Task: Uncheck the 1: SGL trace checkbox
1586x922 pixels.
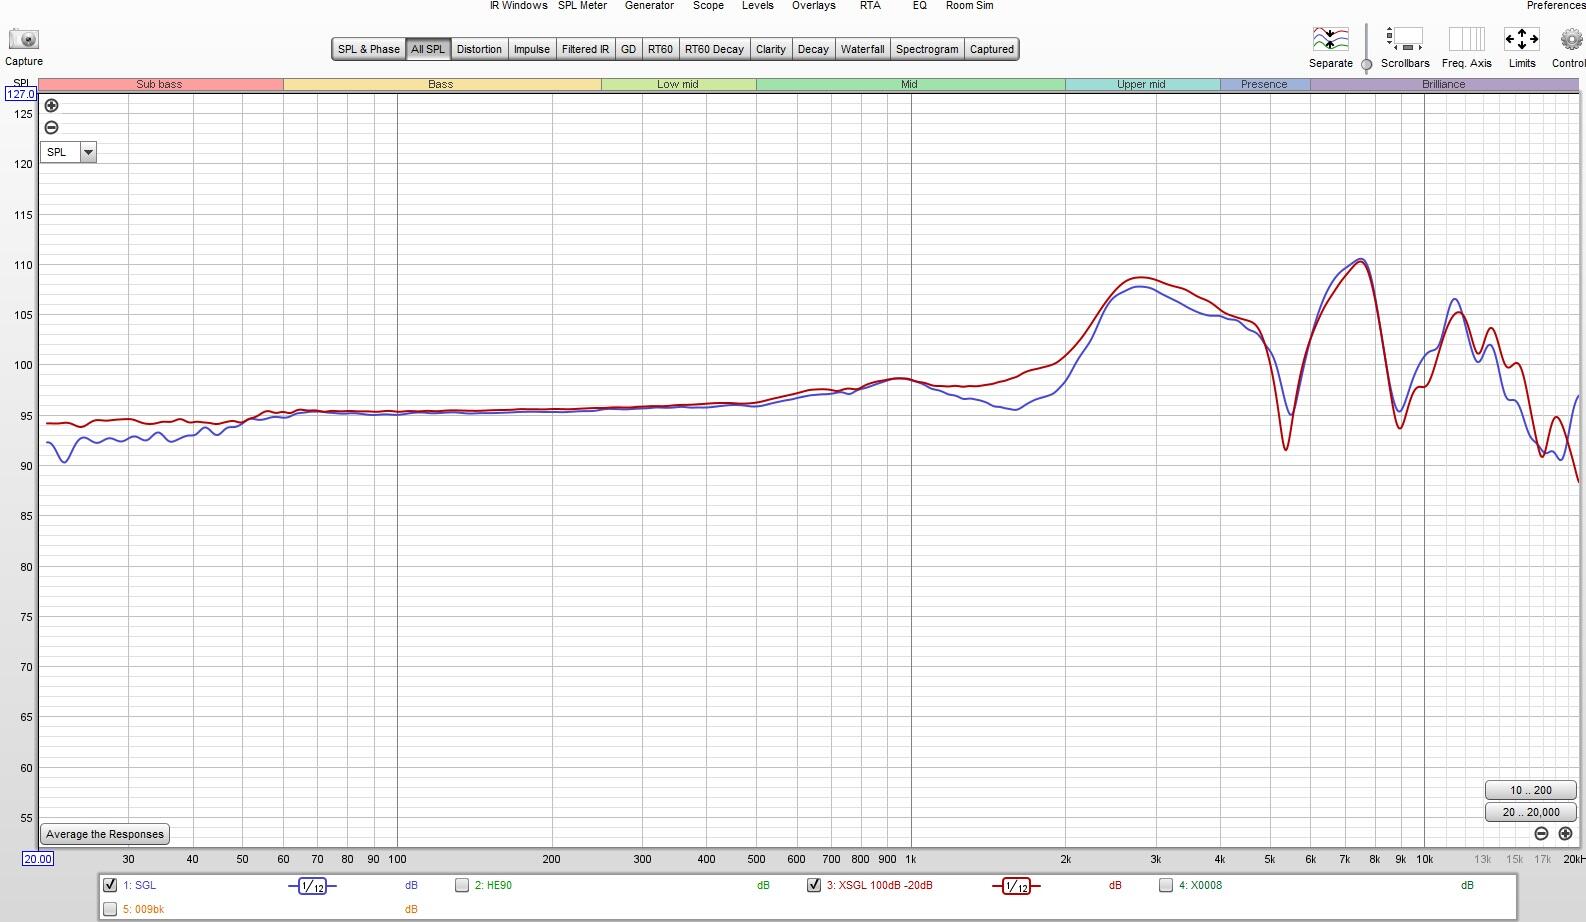Action: pos(110,885)
